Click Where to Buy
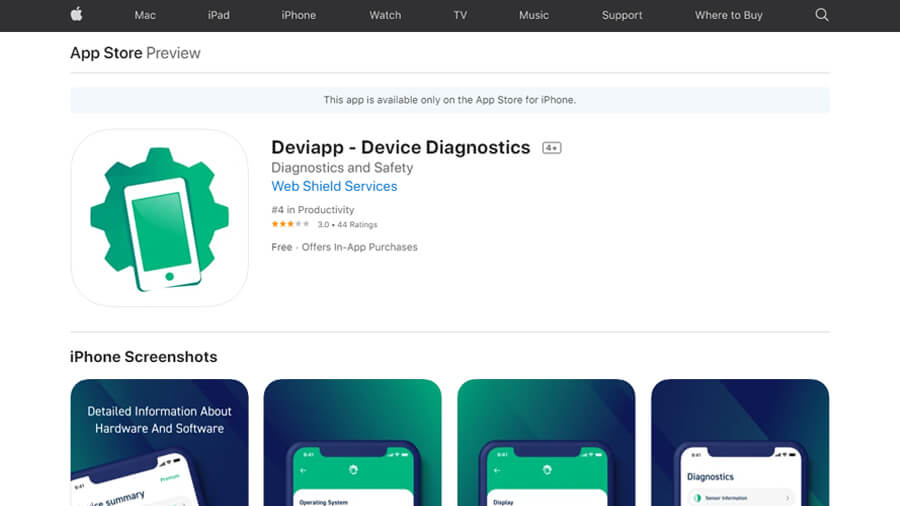The height and width of the screenshot is (506, 900). [x=729, y=15]
